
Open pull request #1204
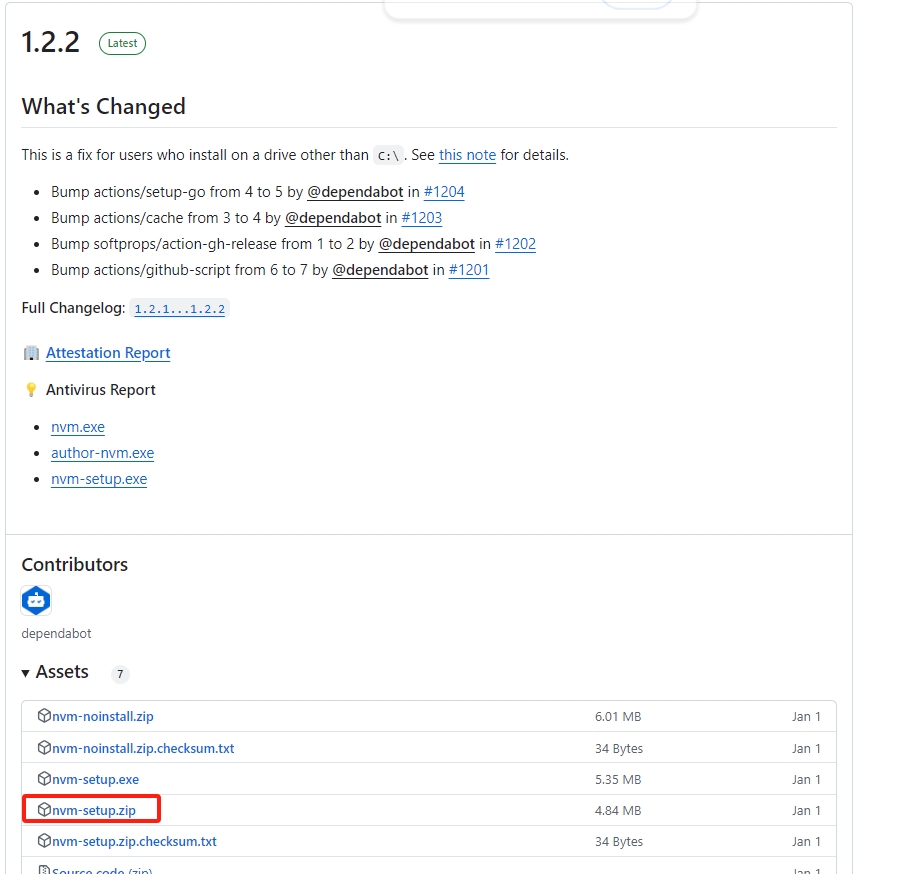tap(444, 192)
